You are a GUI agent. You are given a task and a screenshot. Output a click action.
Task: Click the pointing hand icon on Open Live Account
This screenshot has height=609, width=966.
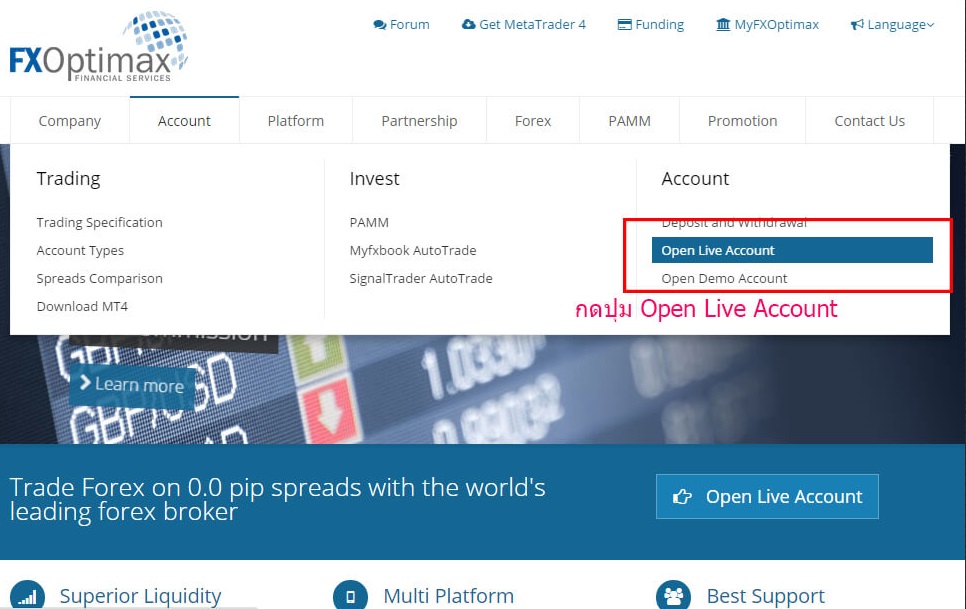coord(682,496)
